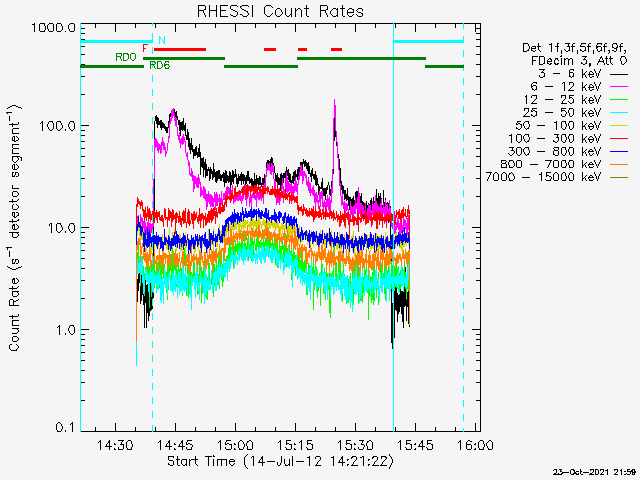Select the '12 - 25 keV' legend entry
The width and height of the screenshot is (640, 480).
click(576, 100)
